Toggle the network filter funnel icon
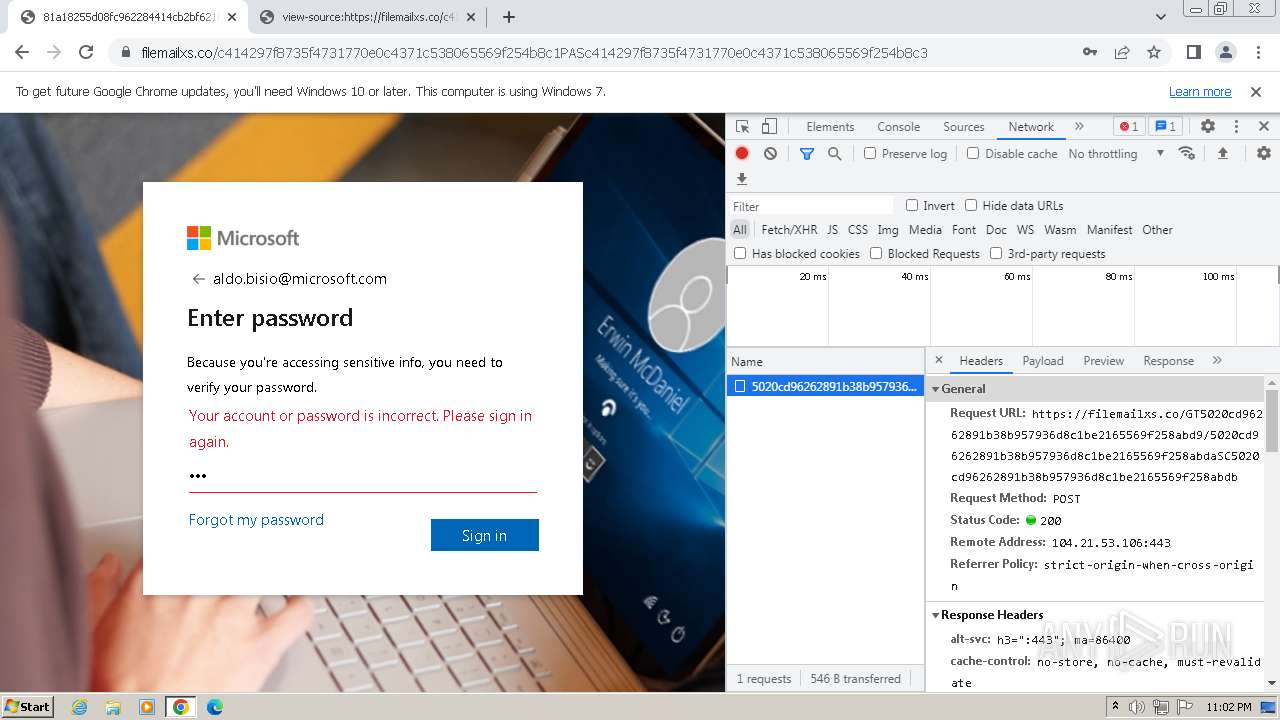Screen dimensions: 1280x720 tap(807, 153)
